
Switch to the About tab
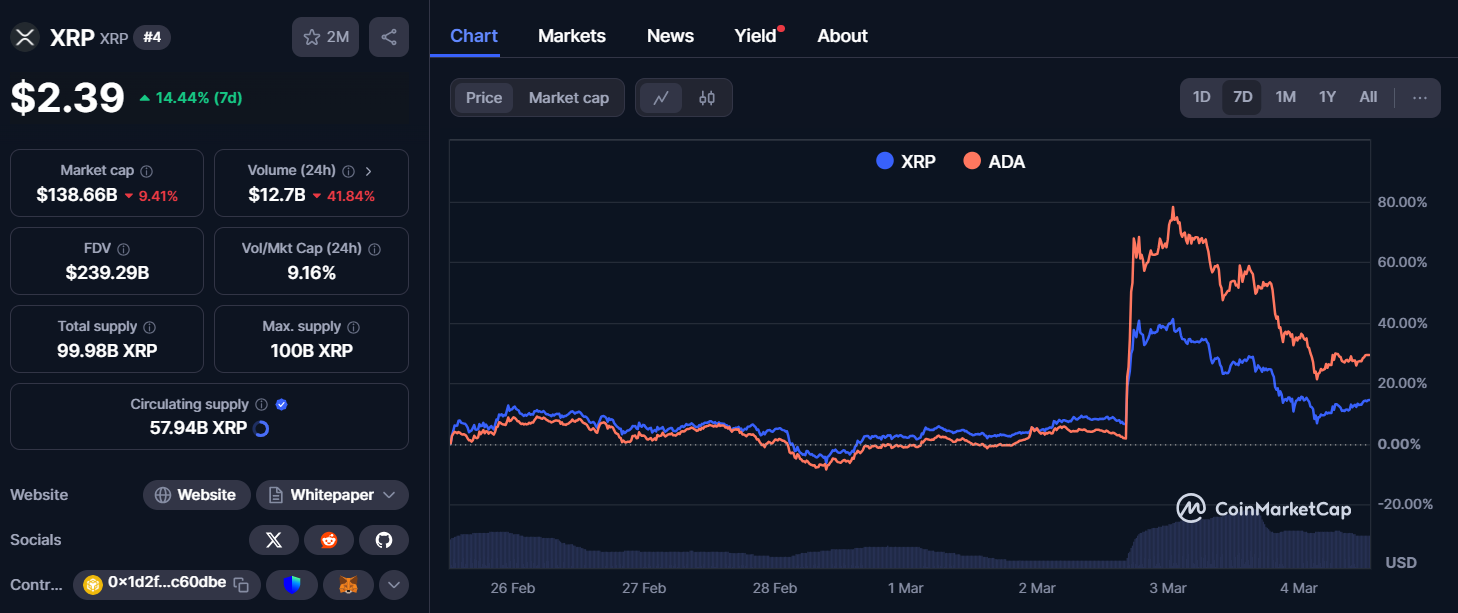pos(842,36)
